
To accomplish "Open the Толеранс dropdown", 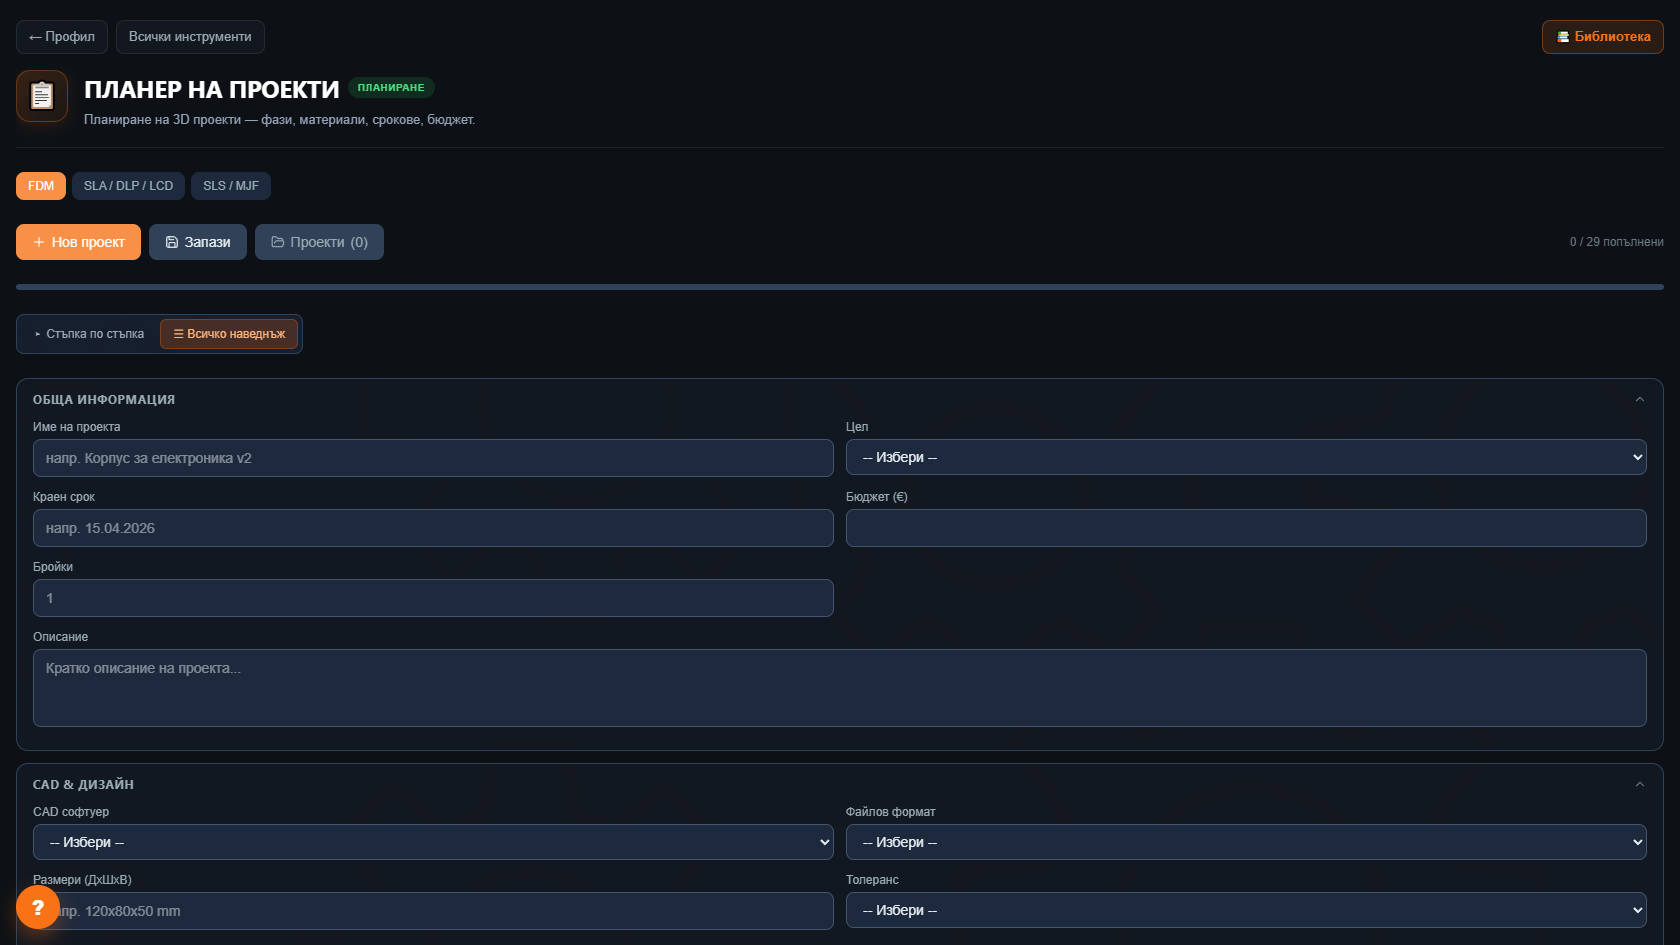I will (x=1246, y=910).
